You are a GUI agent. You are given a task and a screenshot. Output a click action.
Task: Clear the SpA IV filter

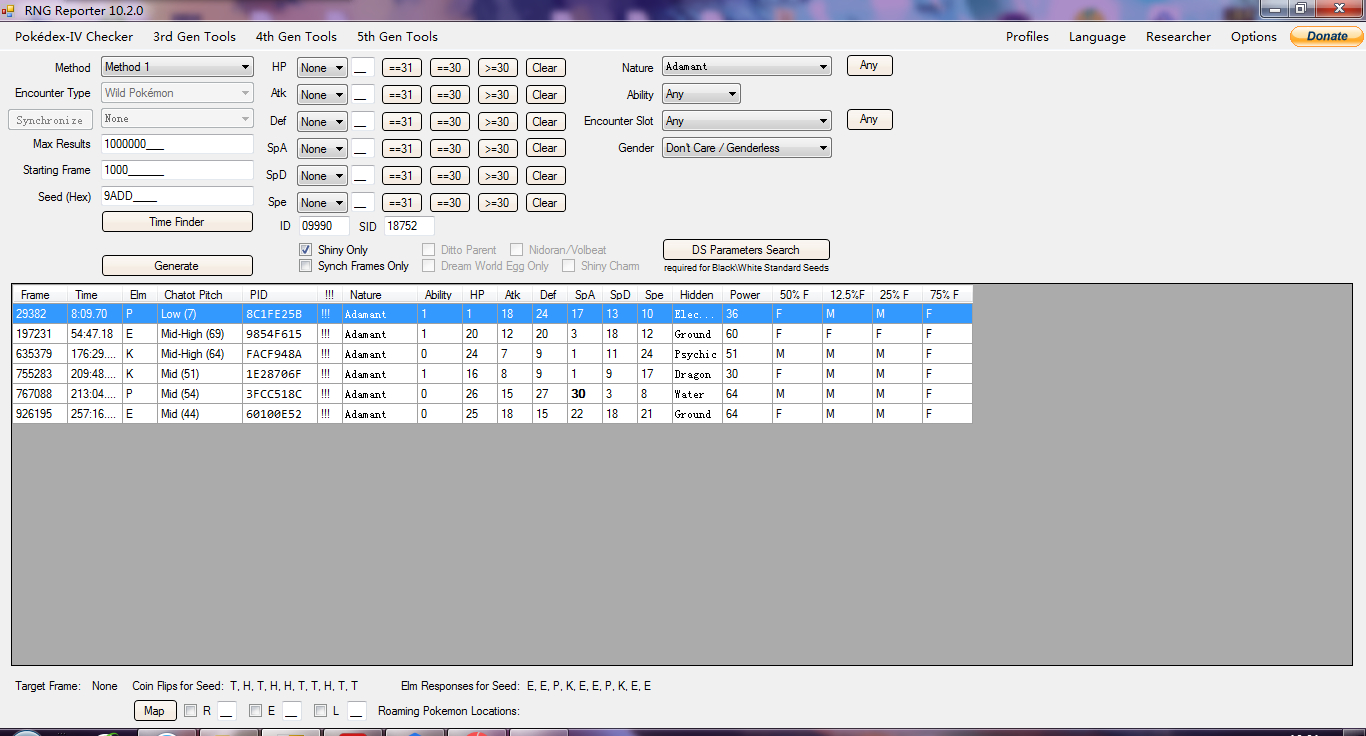tap(545, 149)
